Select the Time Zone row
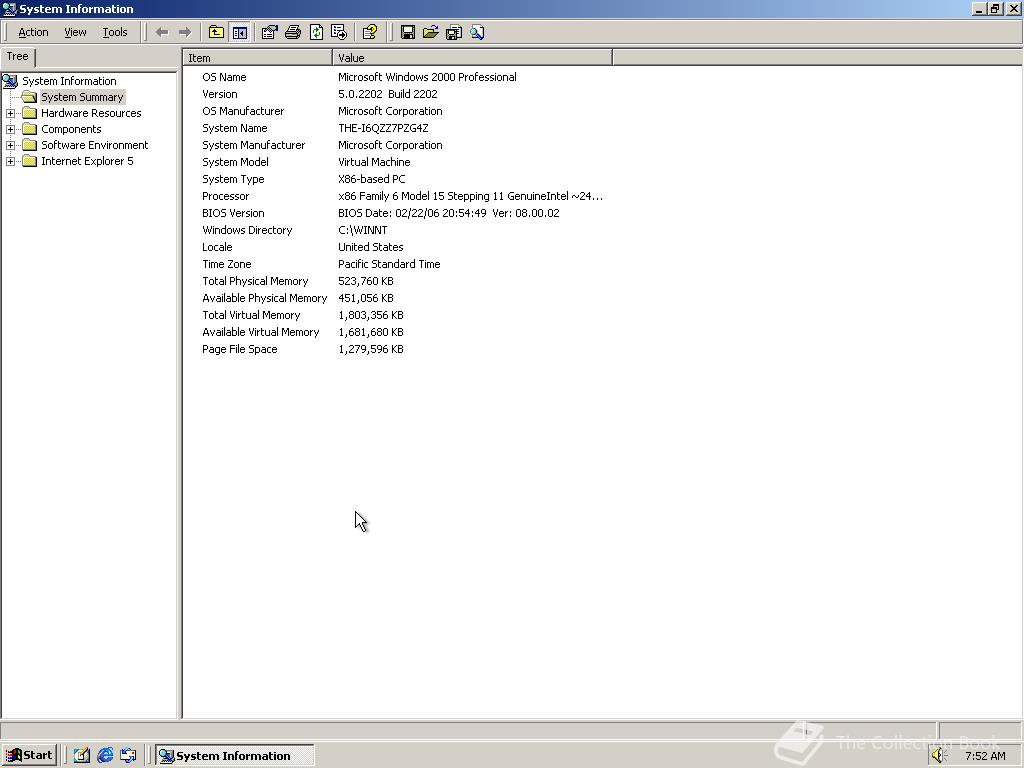The height and width of the screenshot is (768, 1024). pyautogui.click(x=397, y=264)
